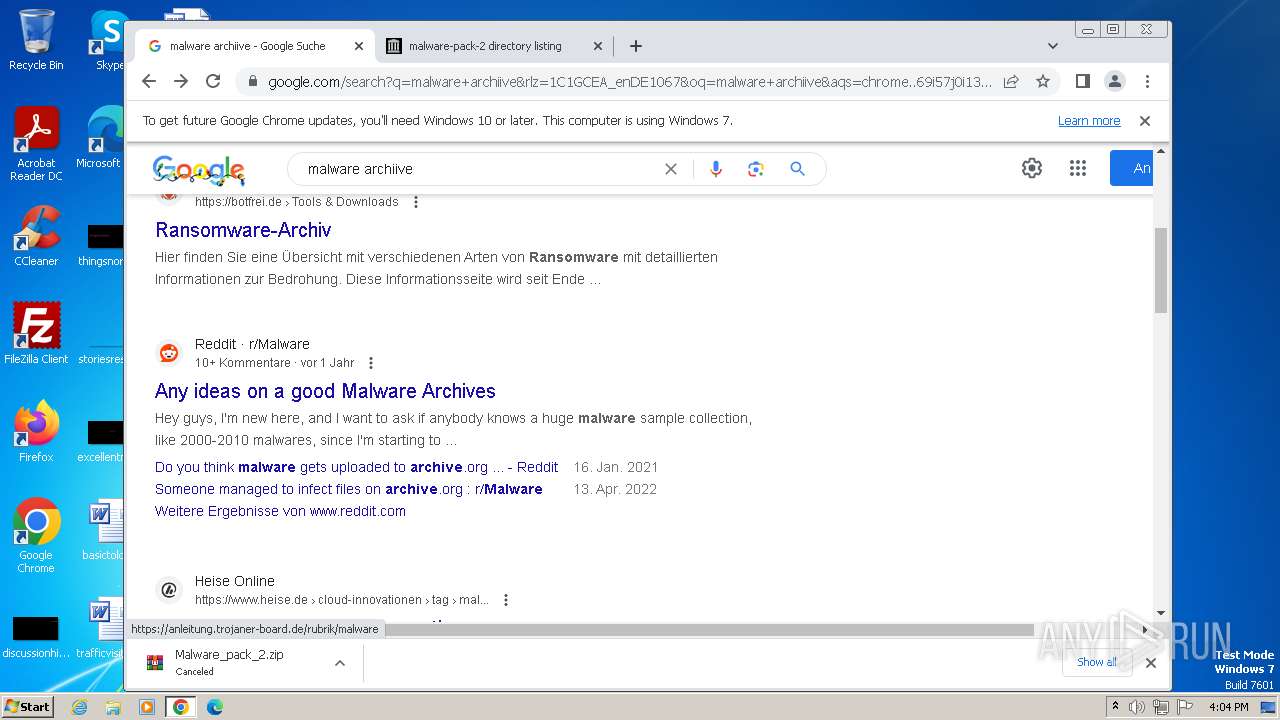Clear the Google search box text
Image resolution: width=1280 pixels, height=720 pixels.
click(x=671, y=169)
